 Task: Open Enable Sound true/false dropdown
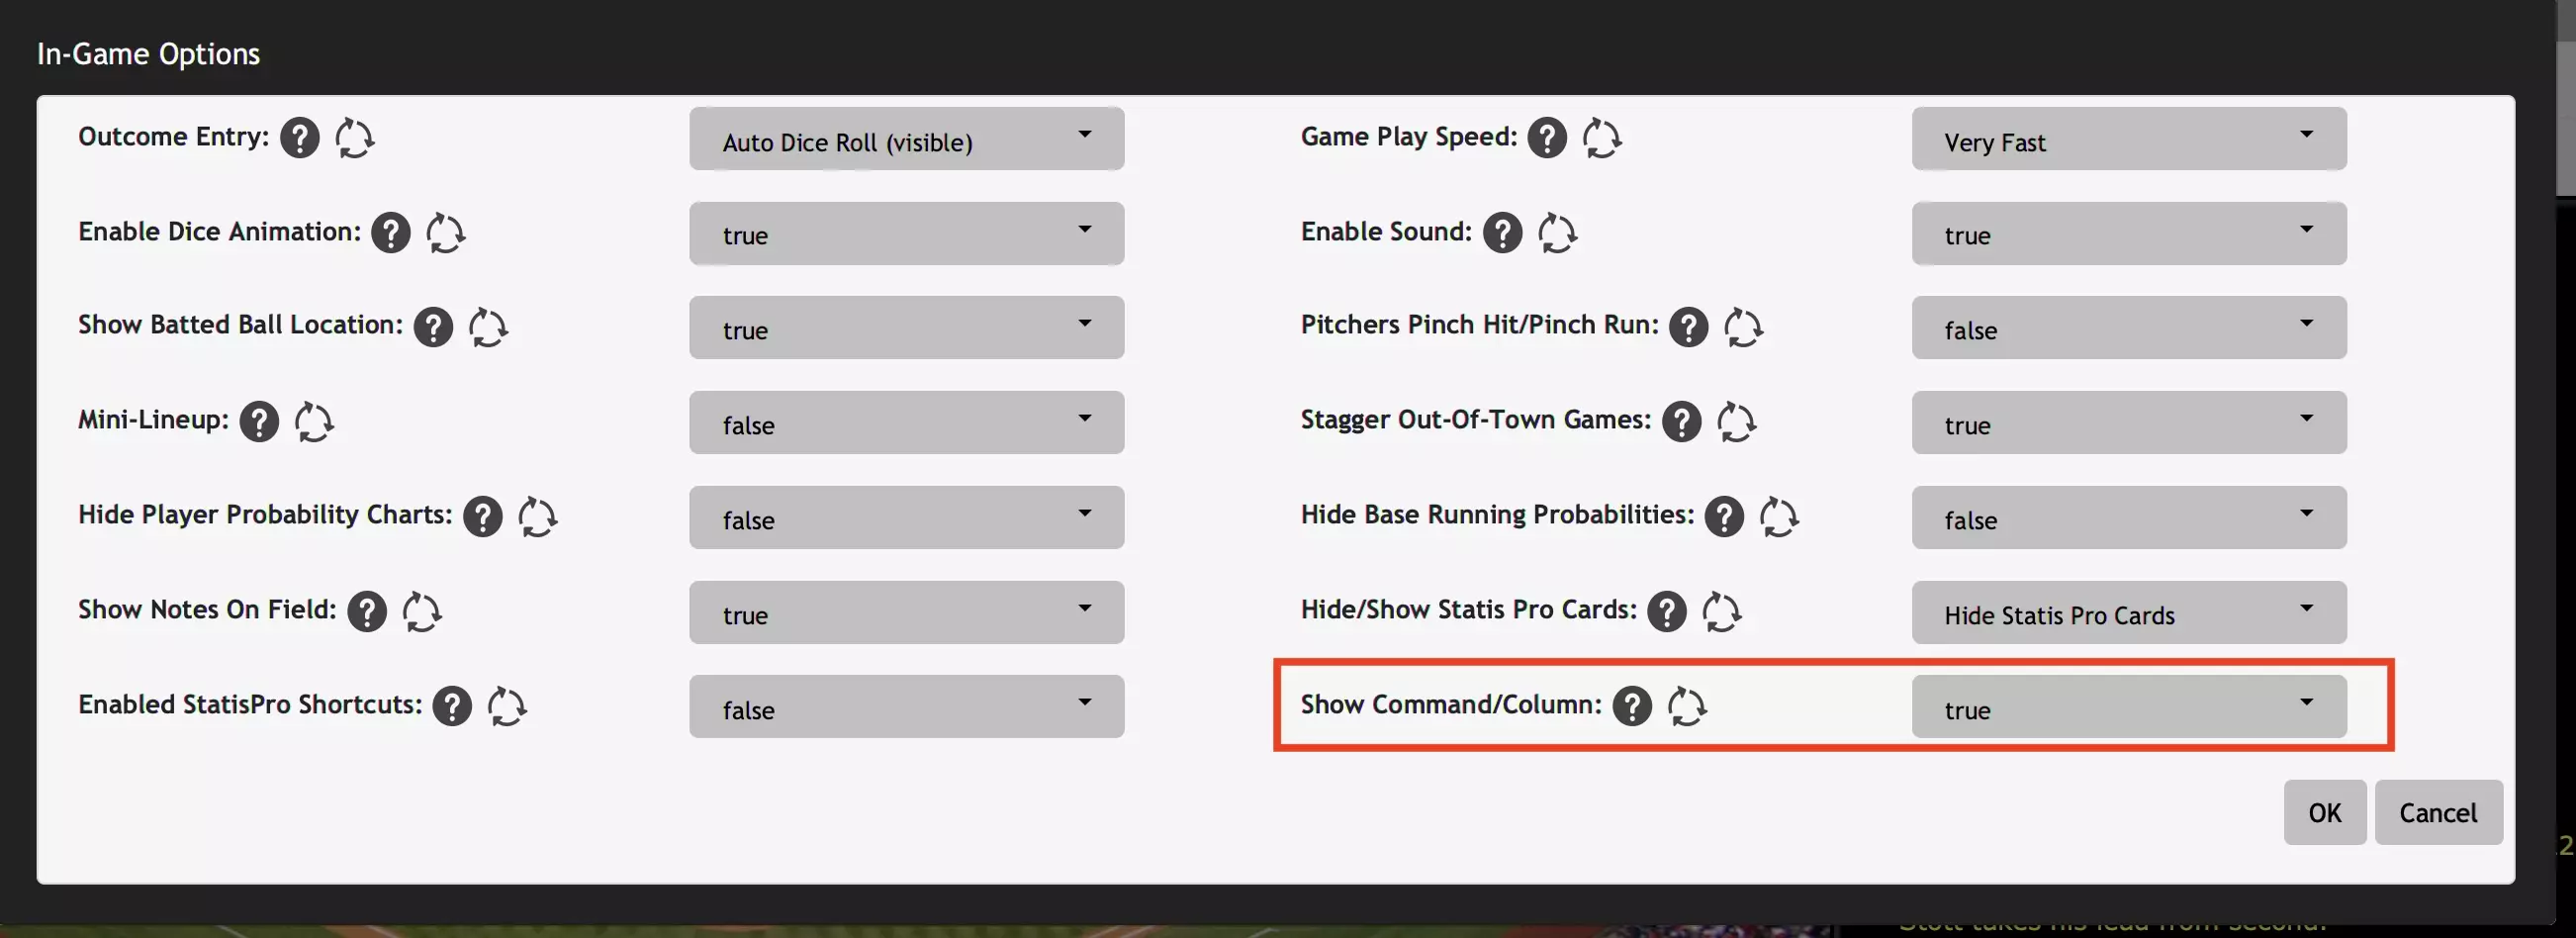point(2128,234)
